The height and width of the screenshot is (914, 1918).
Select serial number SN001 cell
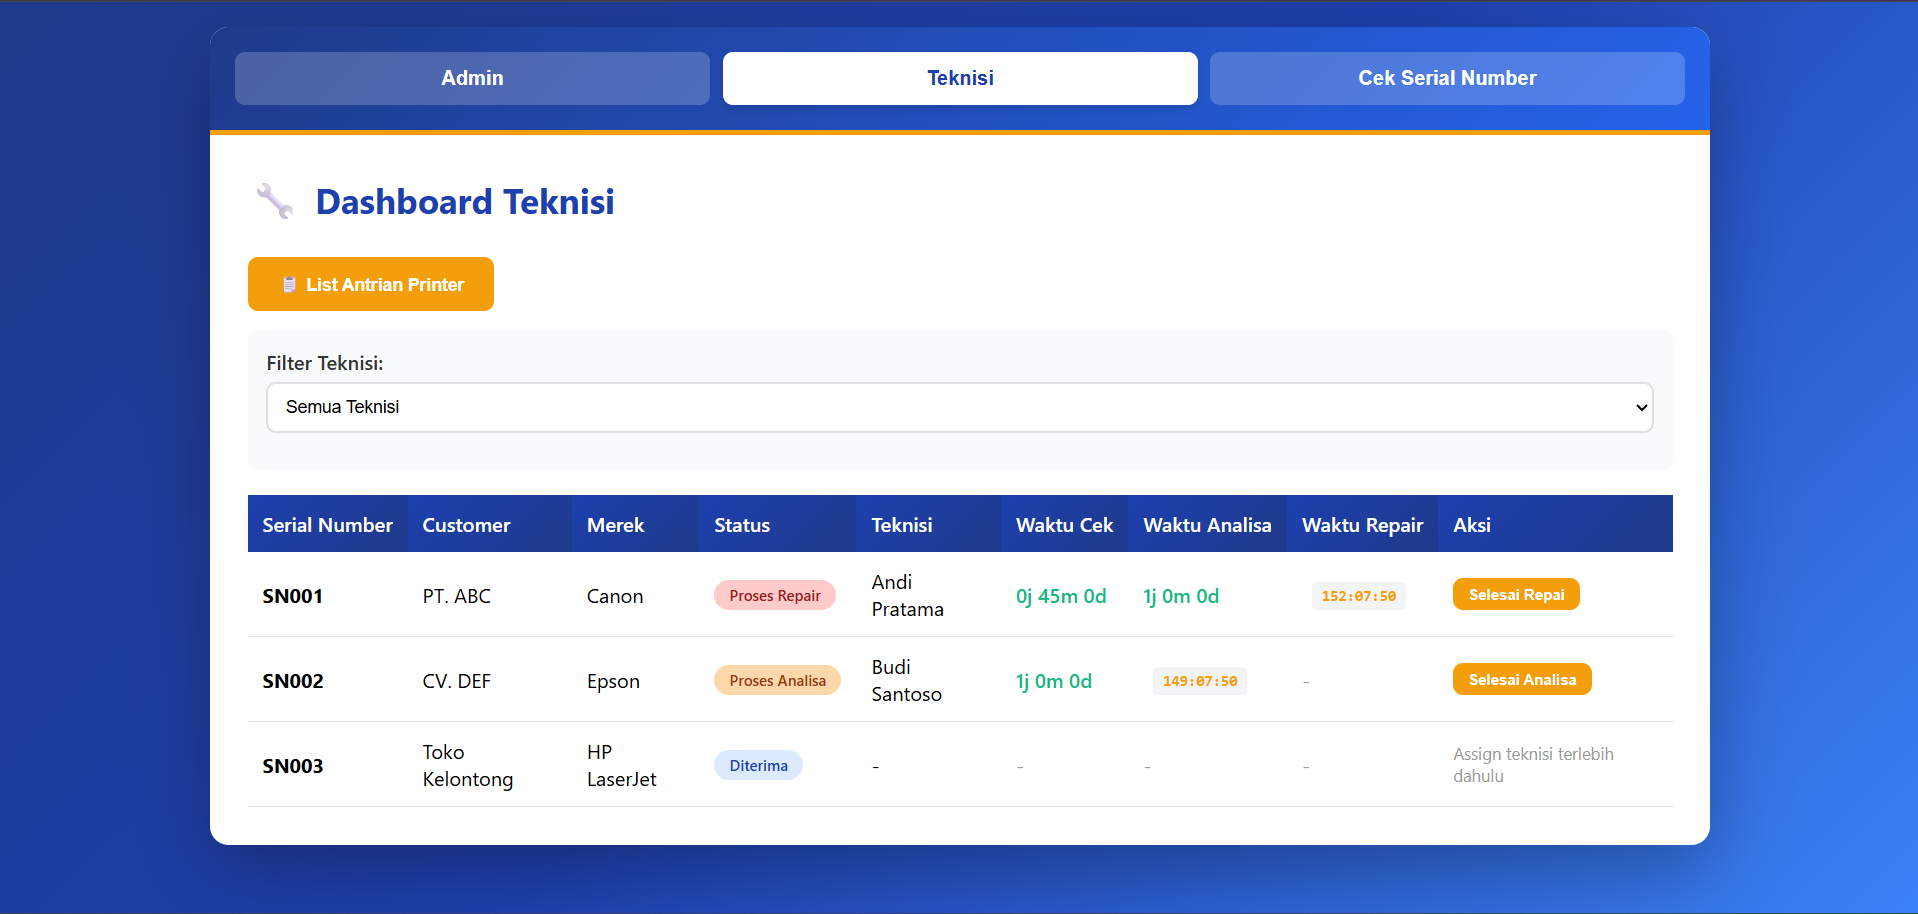tap(293, 596)
